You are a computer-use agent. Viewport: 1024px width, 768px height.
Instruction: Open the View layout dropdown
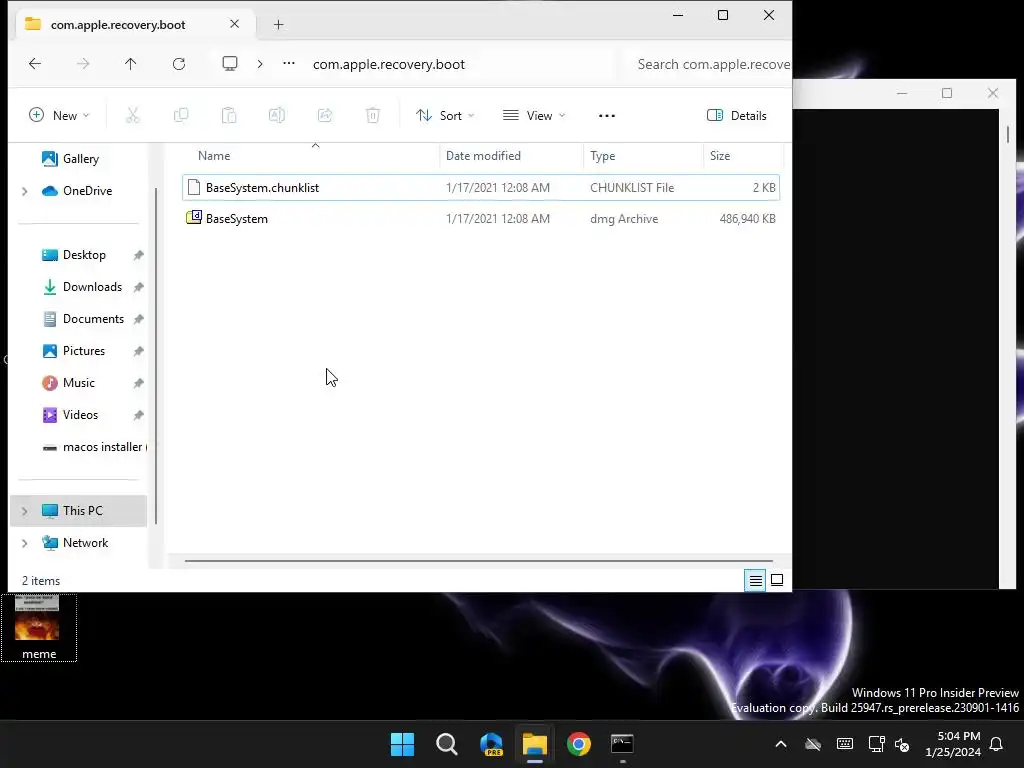tap(534, 116)
